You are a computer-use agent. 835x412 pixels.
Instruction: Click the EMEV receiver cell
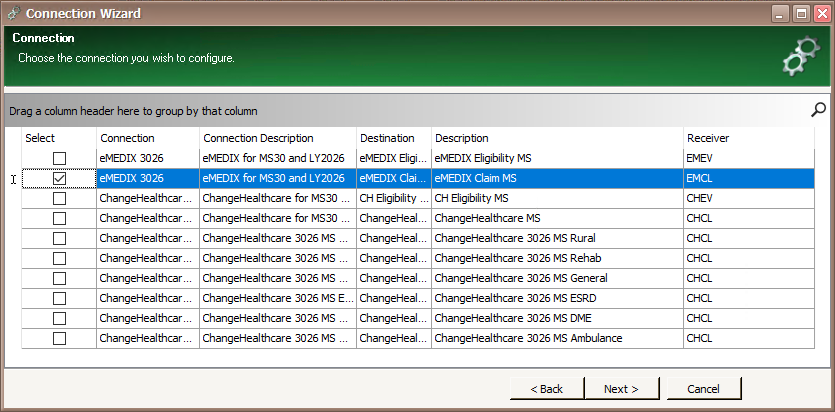pyautogui.click(x=749, y=158)
